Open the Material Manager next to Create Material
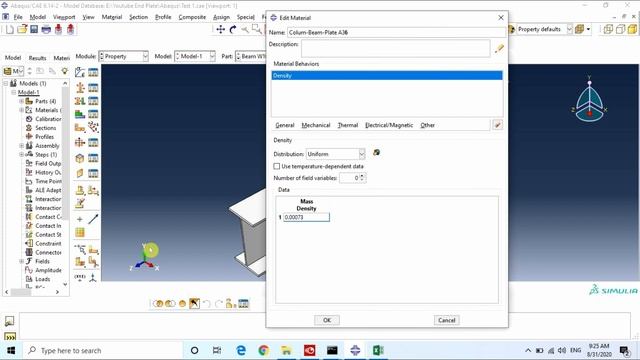 tap(93, 73)
